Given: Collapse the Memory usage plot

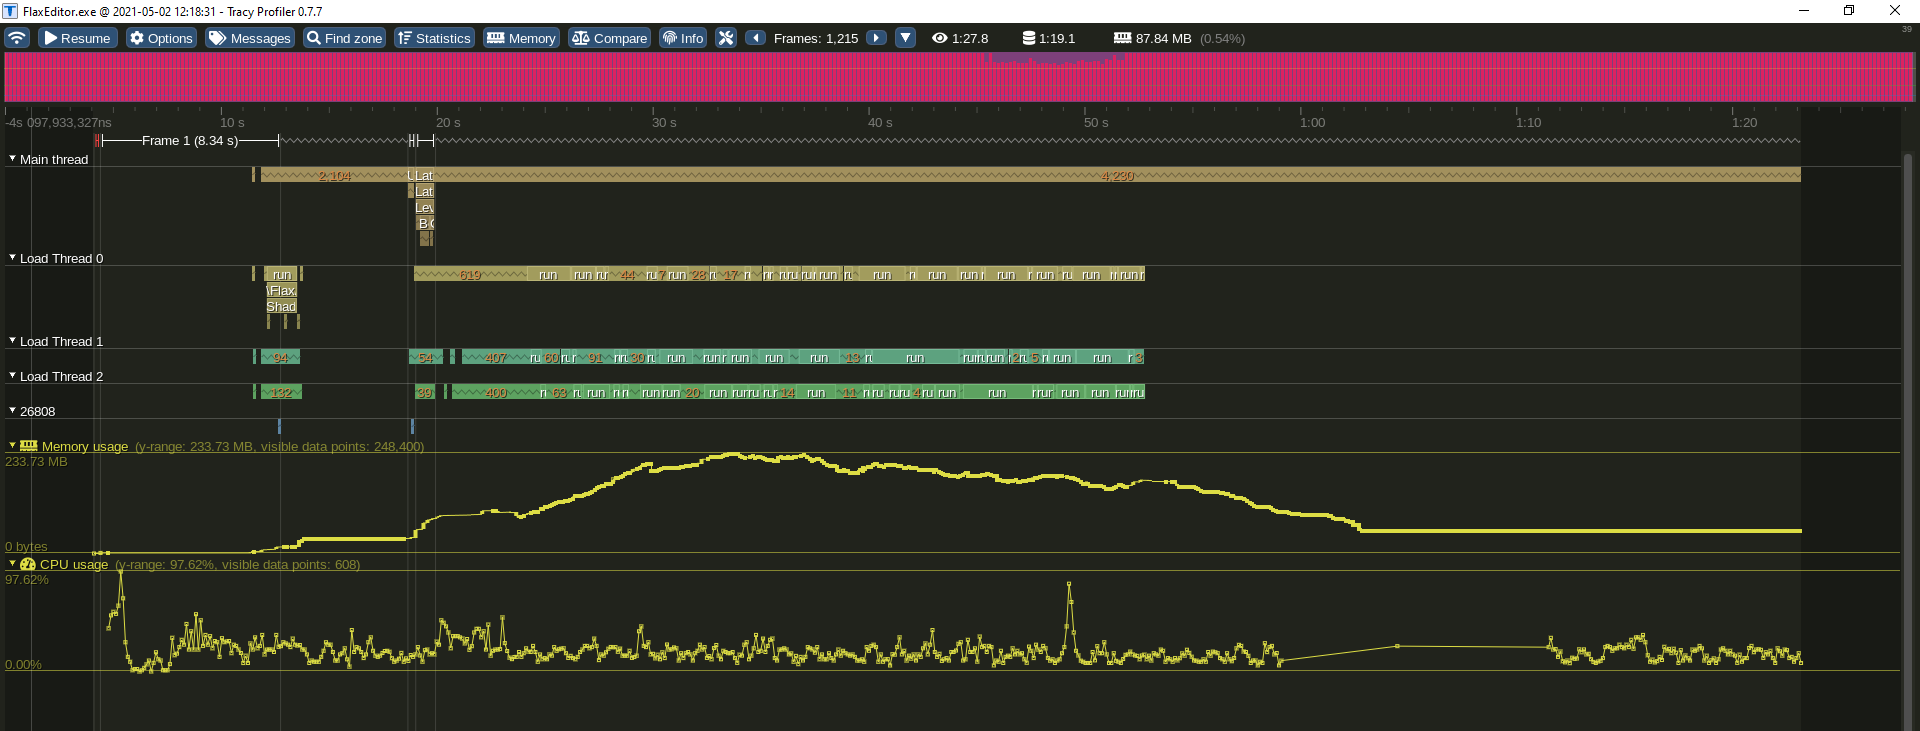Looking at the screenshot, I should tap(13, 446).
